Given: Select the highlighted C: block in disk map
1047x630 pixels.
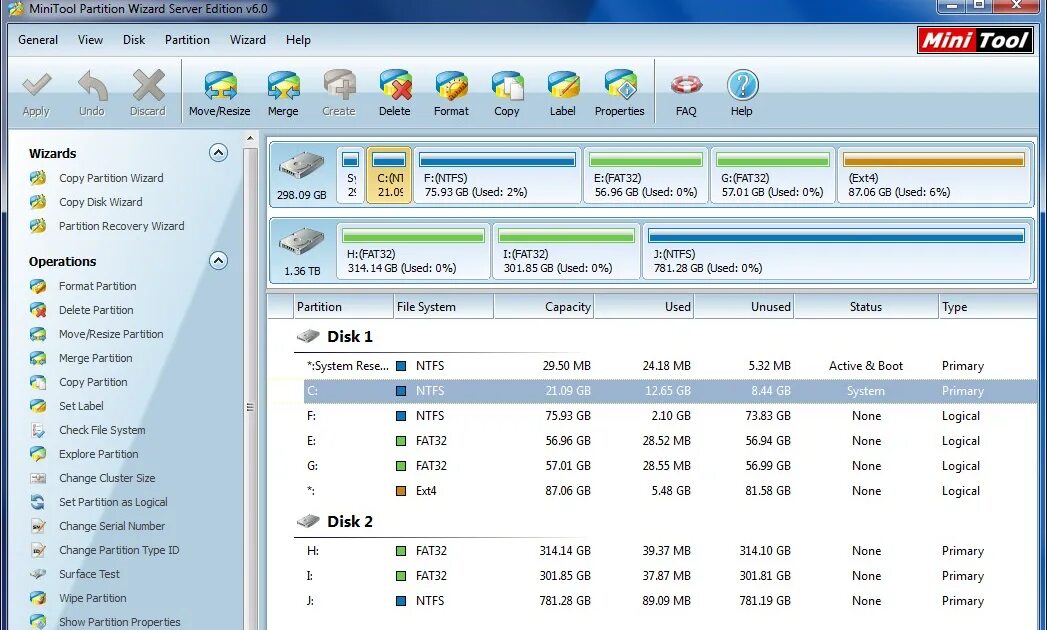Looking at the screenshot, I should [x=389, y=176].
